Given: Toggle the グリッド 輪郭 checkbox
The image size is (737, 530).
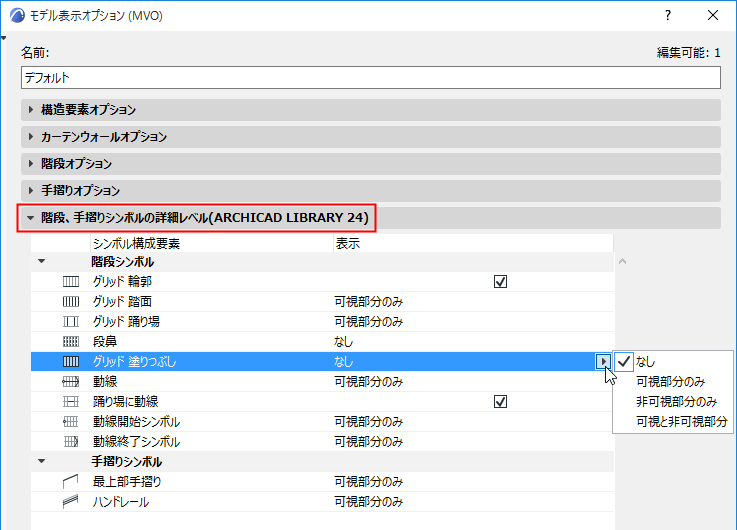Looking at the screenshot, I should 501,282.
